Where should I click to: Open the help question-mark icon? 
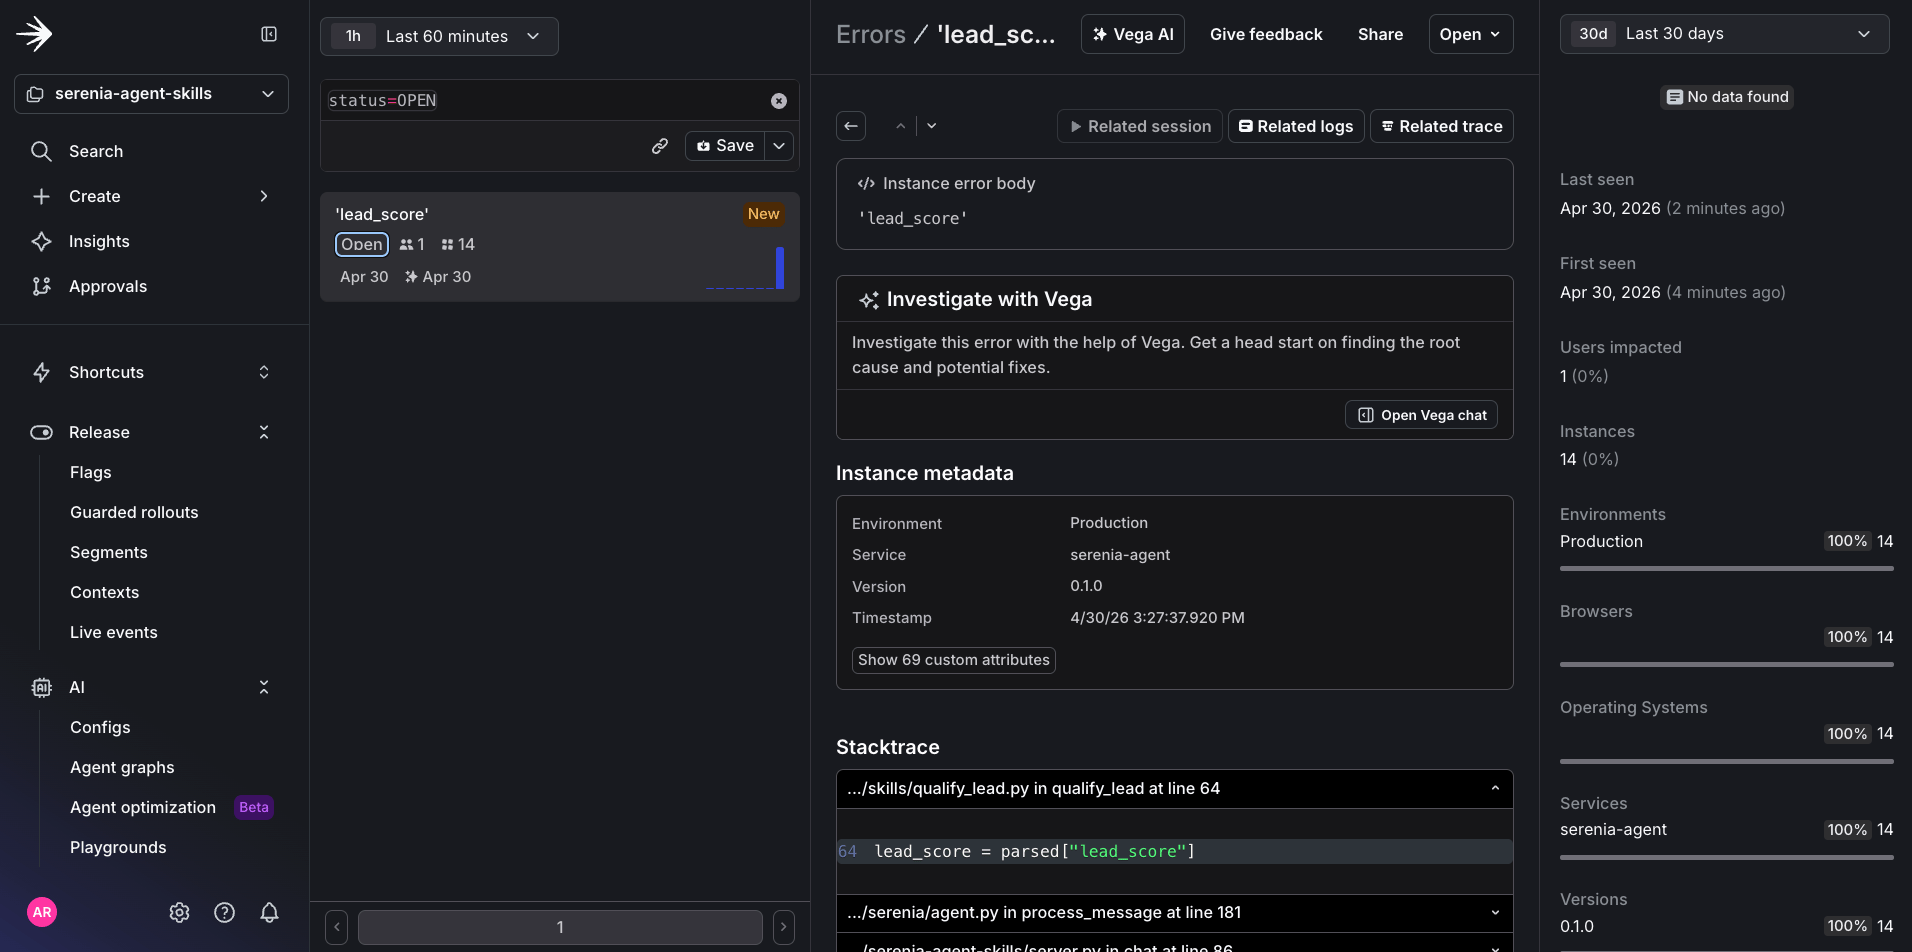coord(225,912)
